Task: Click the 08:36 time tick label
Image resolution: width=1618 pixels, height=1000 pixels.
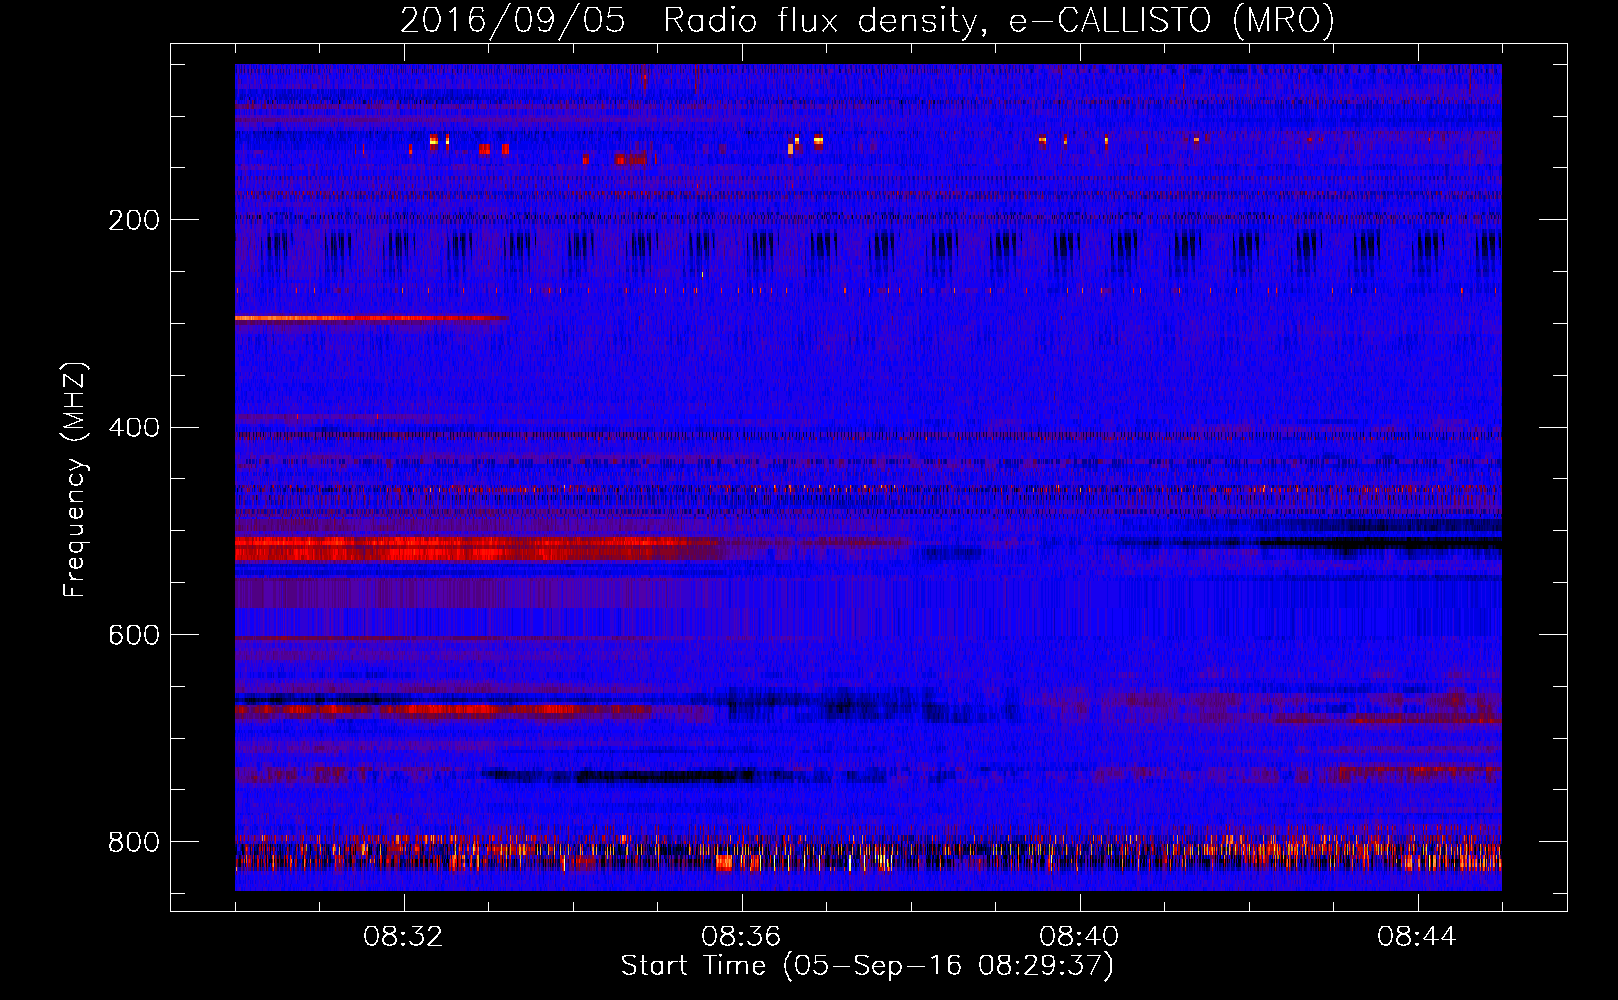Action: (741, 937)
